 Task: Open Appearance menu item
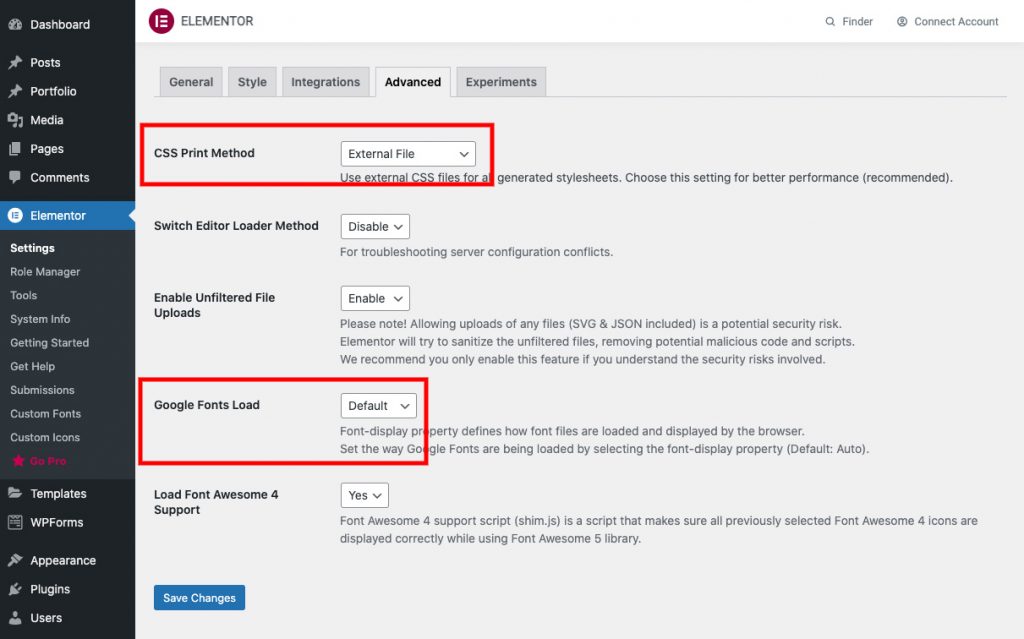(x=67, y=560)
